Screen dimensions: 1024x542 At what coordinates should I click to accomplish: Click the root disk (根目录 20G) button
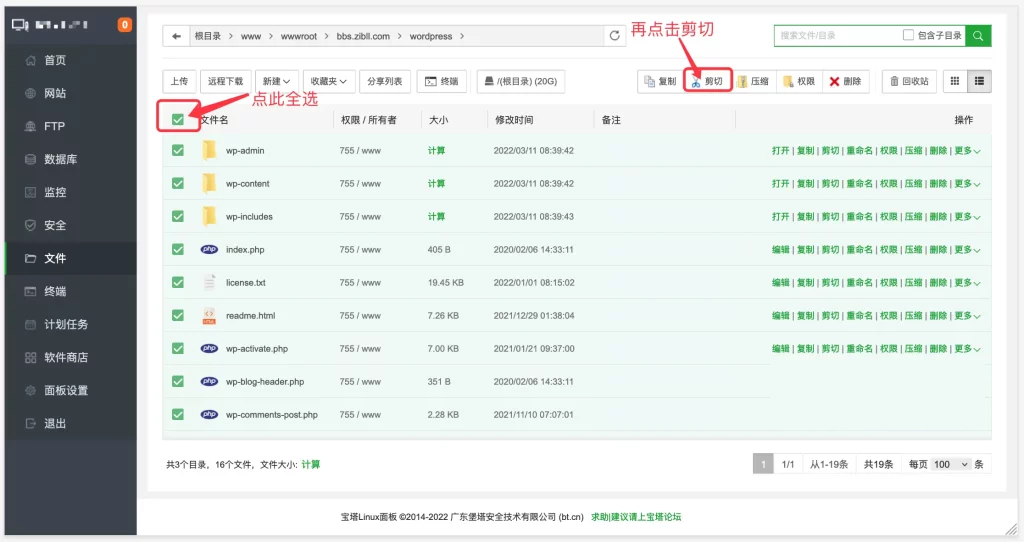pos(520,81)
